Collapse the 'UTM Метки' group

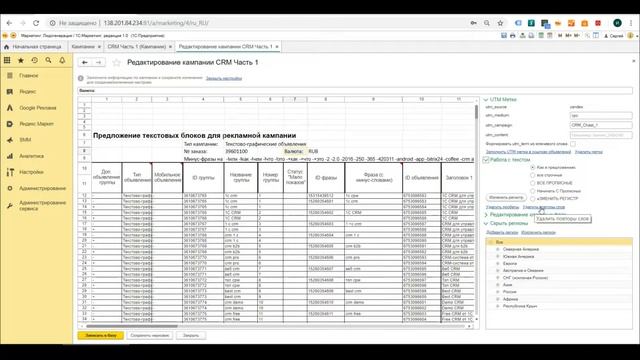[x=486, y=100]
